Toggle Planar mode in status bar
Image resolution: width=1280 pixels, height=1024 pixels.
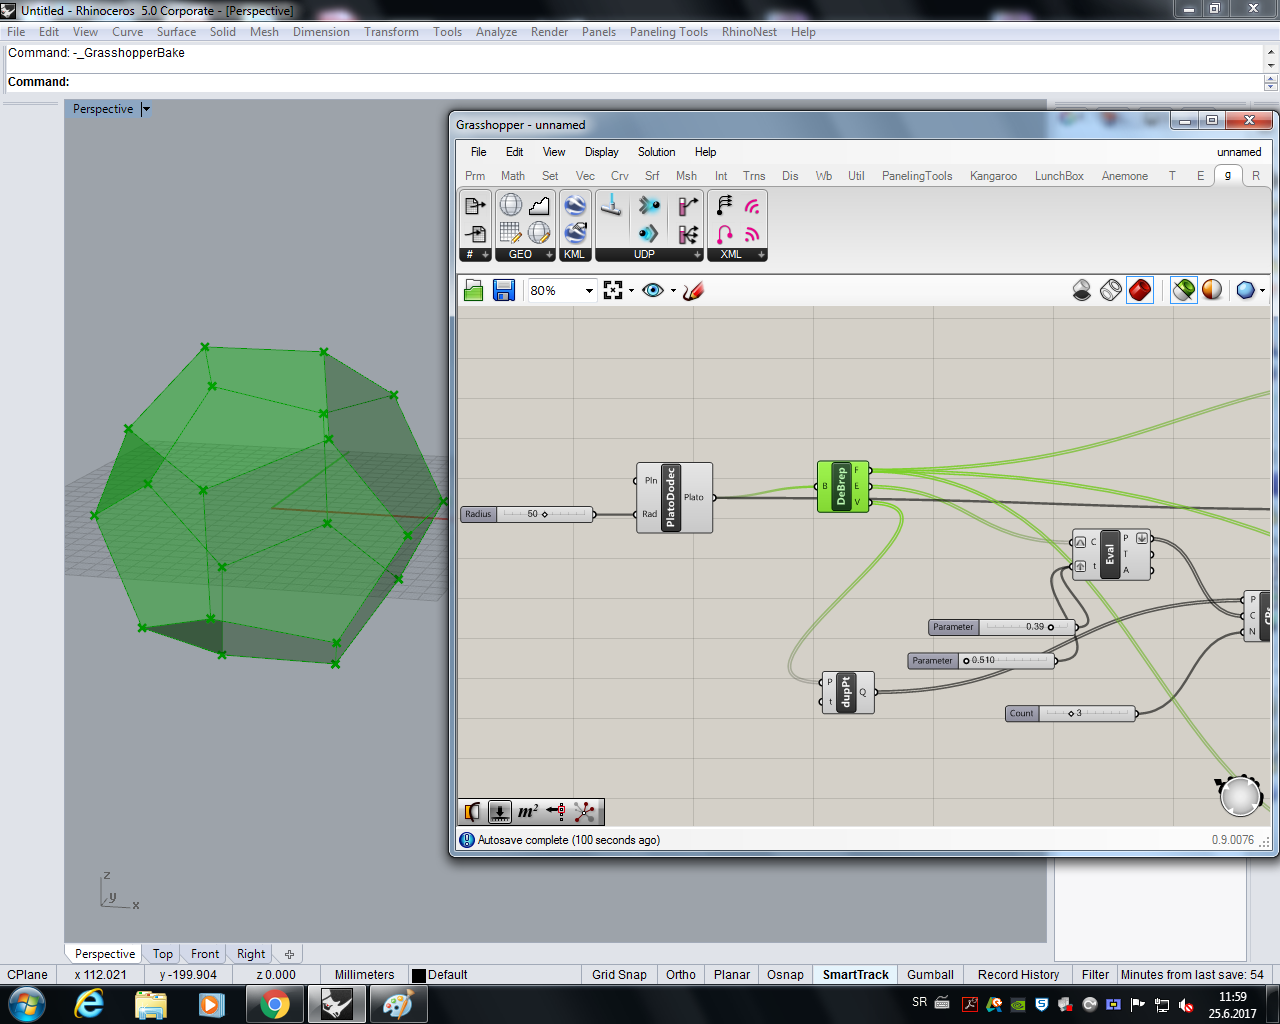(732, 975)
